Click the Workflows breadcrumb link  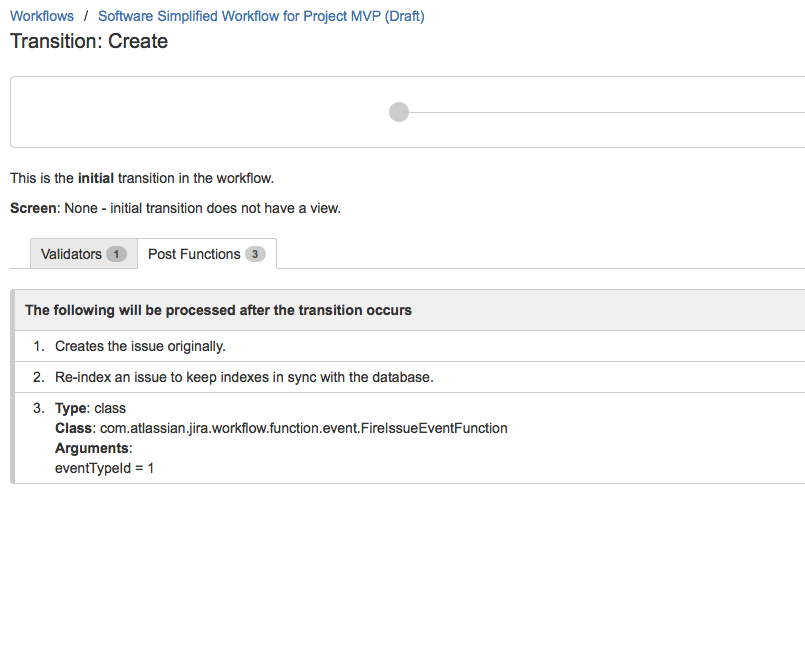[42, 16]
